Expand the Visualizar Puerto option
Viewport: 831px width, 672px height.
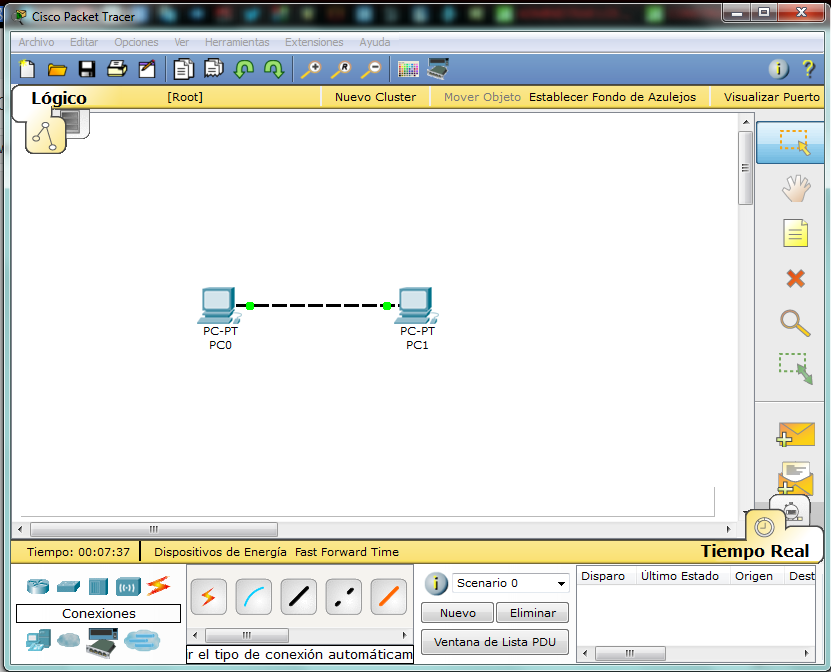pyautogui.click(x=770, y=98)
